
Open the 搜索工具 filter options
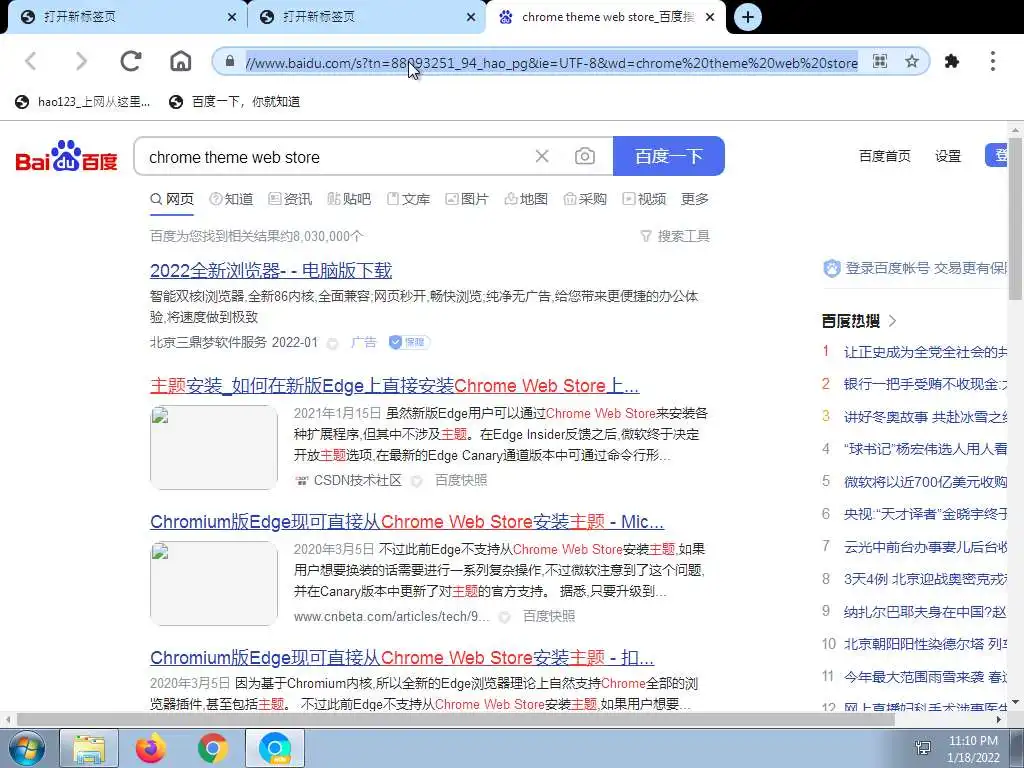pyautogui.click(x=675, y=236)
